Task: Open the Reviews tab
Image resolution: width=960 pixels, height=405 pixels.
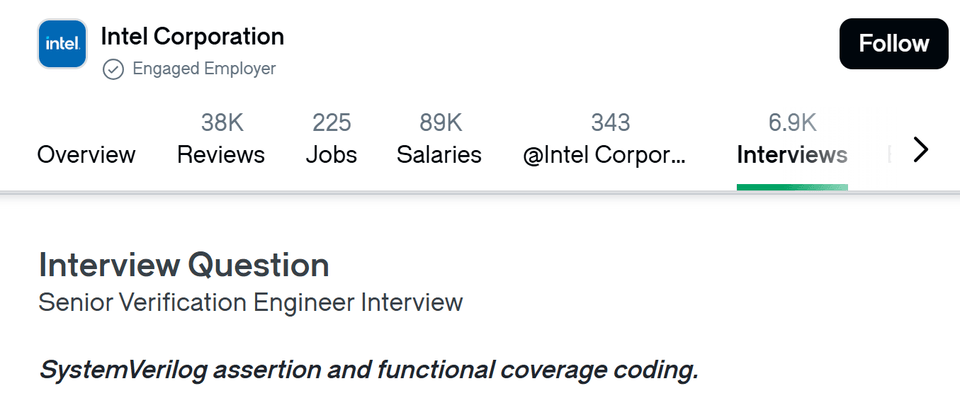Action: pyautogui.click(x=221, y=155)
